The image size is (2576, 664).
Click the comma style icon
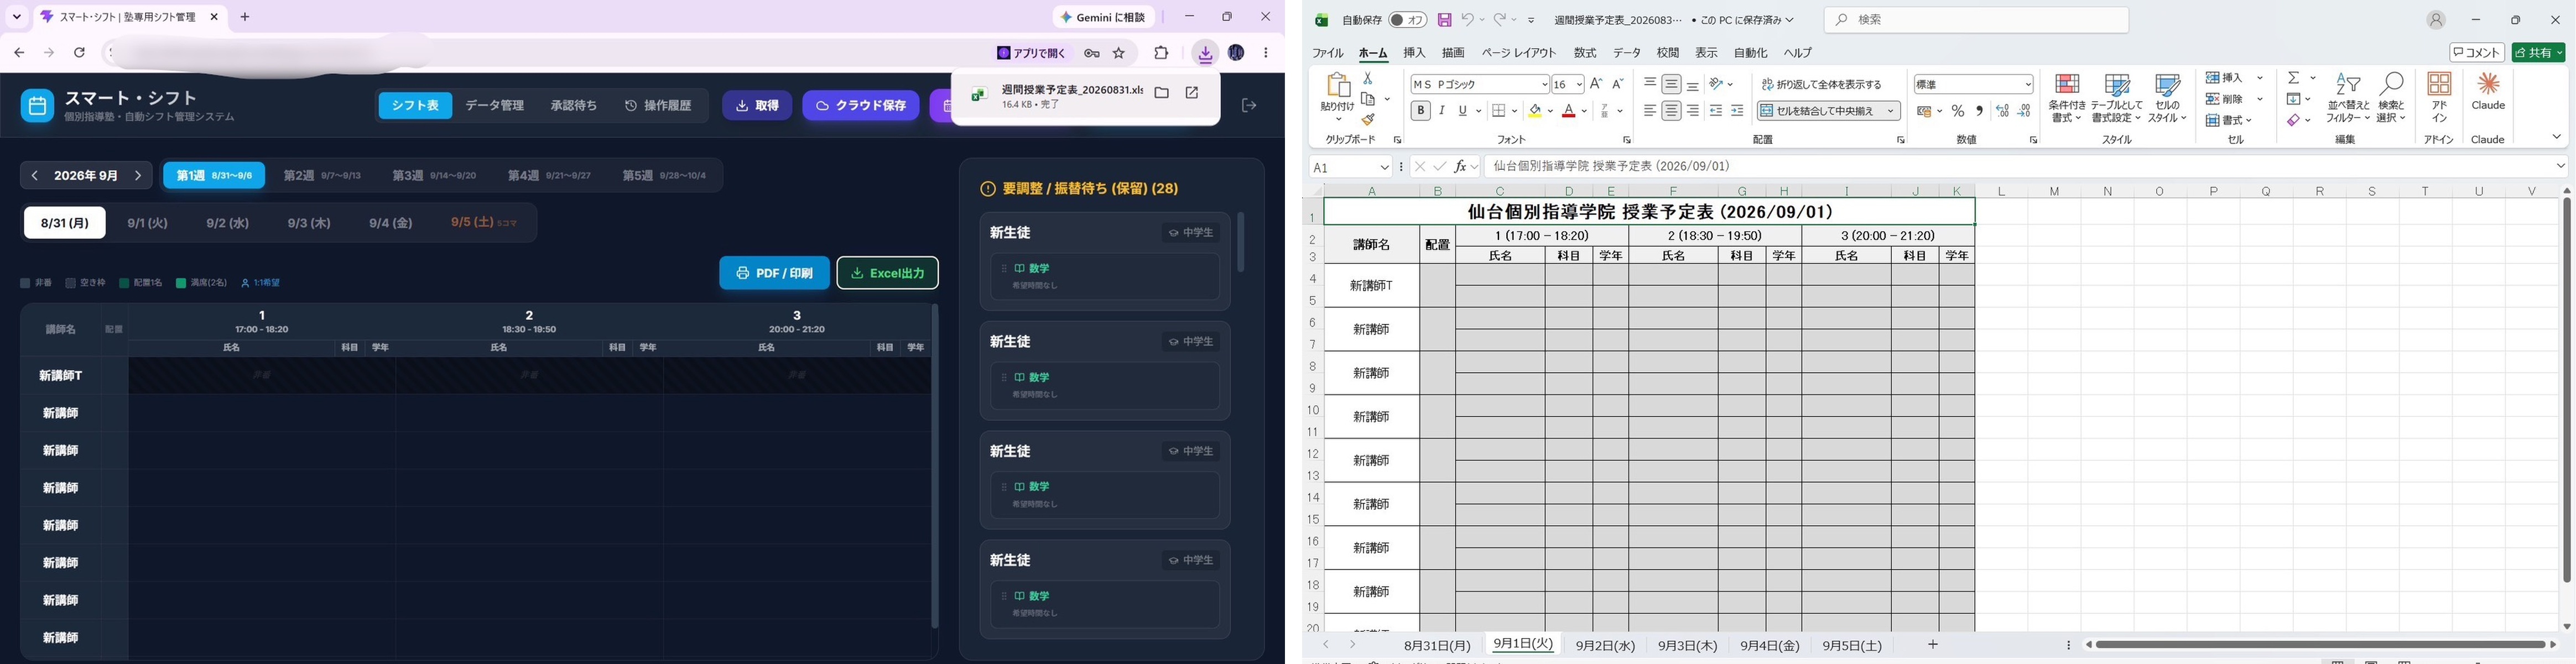coord(1979,111)
